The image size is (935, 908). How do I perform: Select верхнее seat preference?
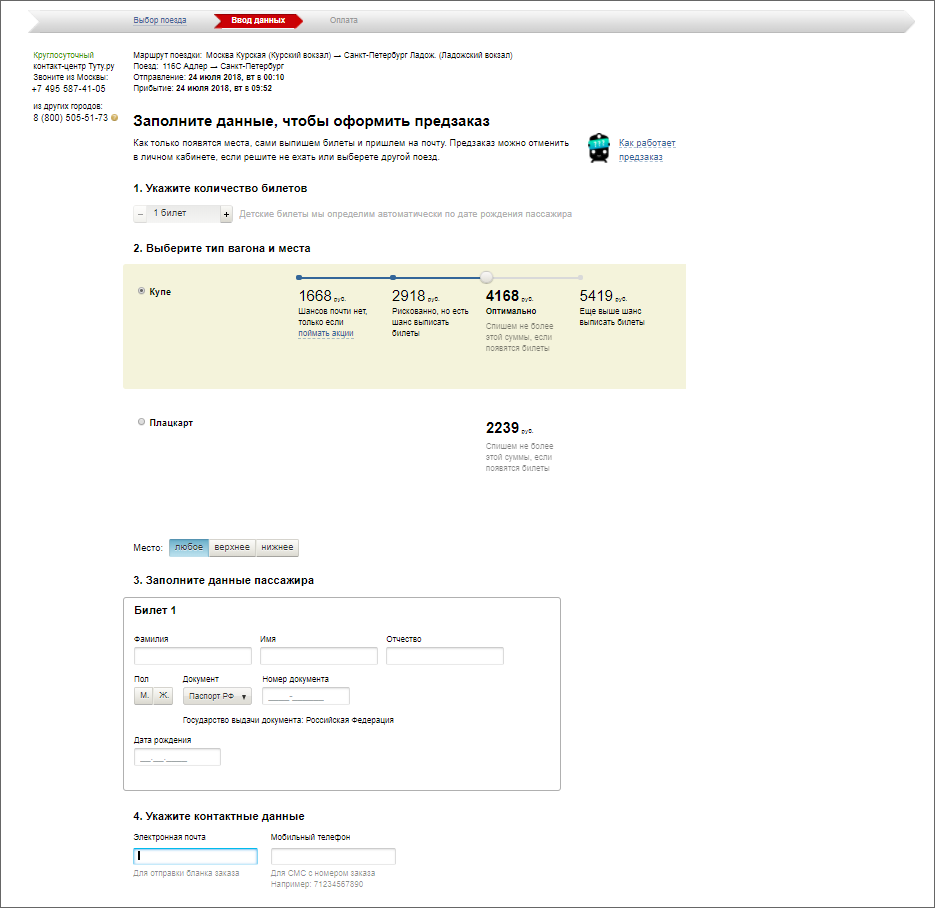click(x=232, y=548)
